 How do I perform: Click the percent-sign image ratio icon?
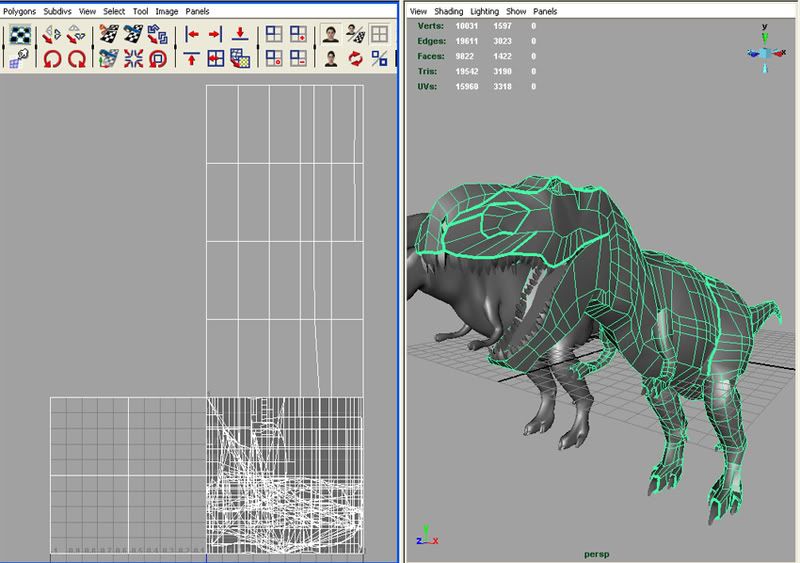point(380,59)
